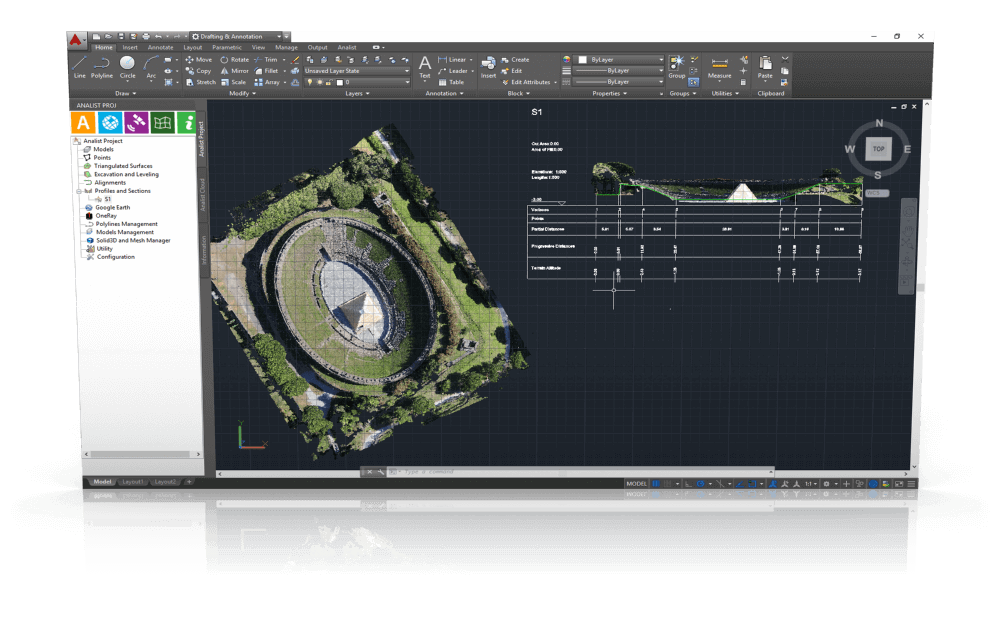Click the Linear dimension tool
The height and width of the screenshot is (620, 1000).
[453, 59]
